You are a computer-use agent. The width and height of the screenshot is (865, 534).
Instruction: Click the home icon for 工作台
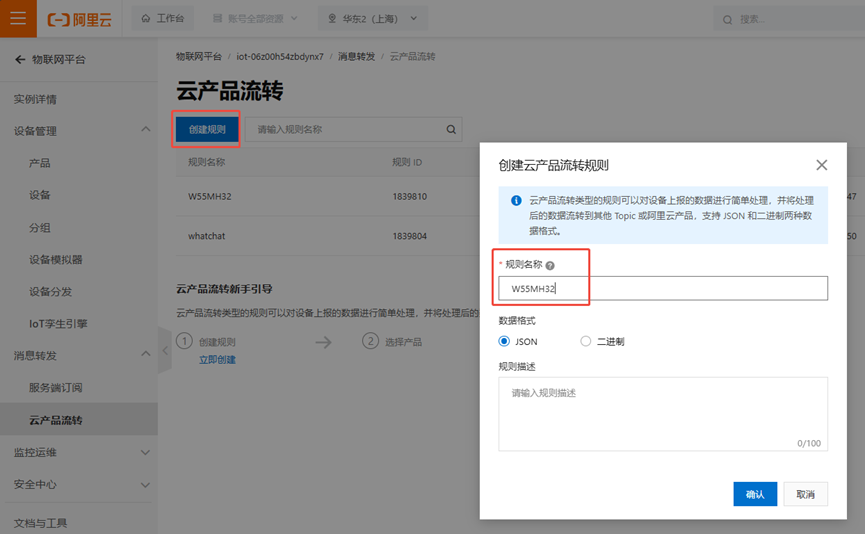tap(147, 19)
